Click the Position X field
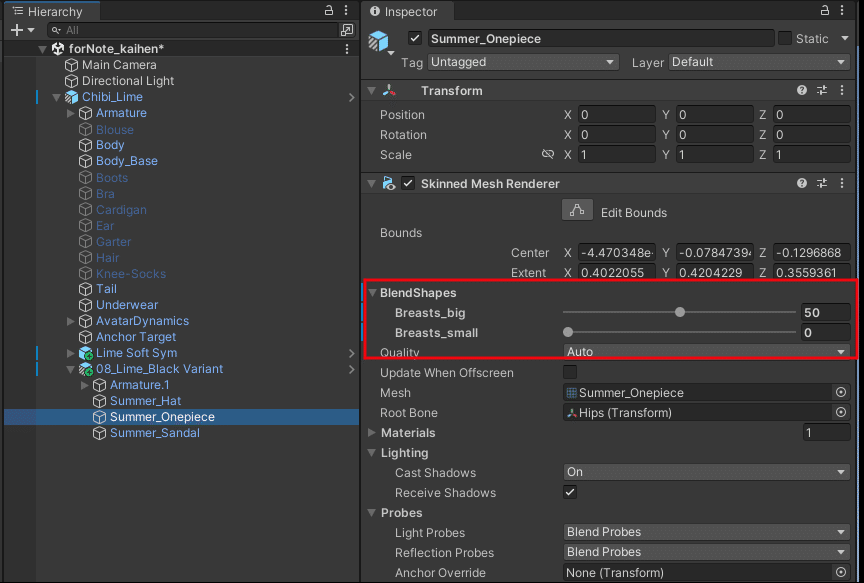Screen dimensions: 864x583 coord(617,115)
